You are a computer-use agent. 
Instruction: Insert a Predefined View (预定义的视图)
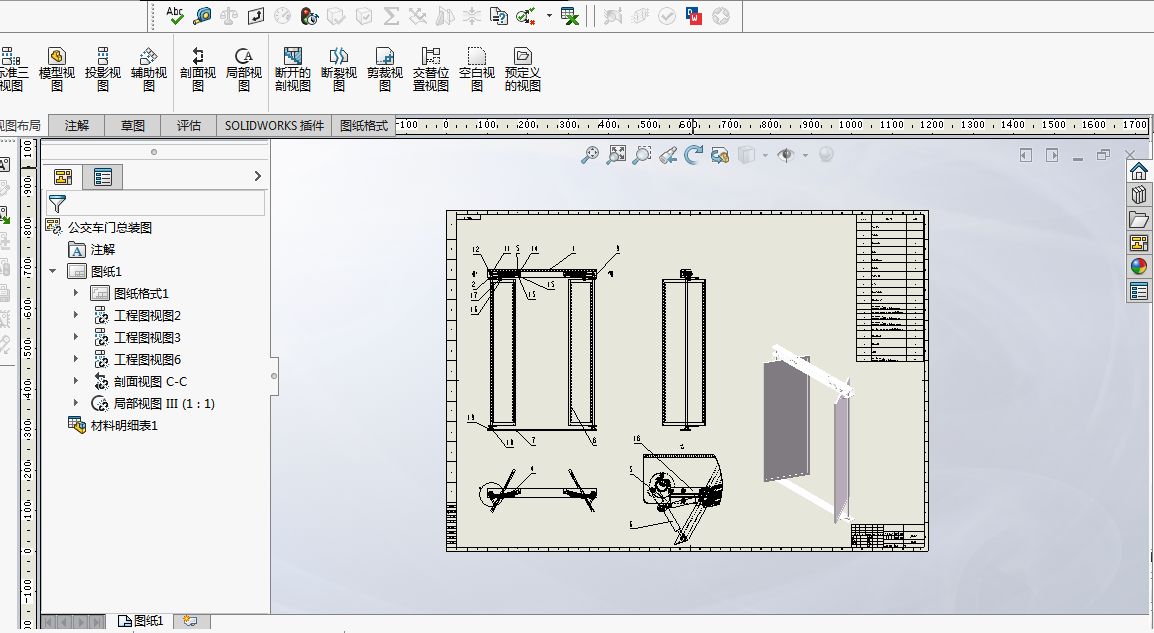click(x=523, y=69)
